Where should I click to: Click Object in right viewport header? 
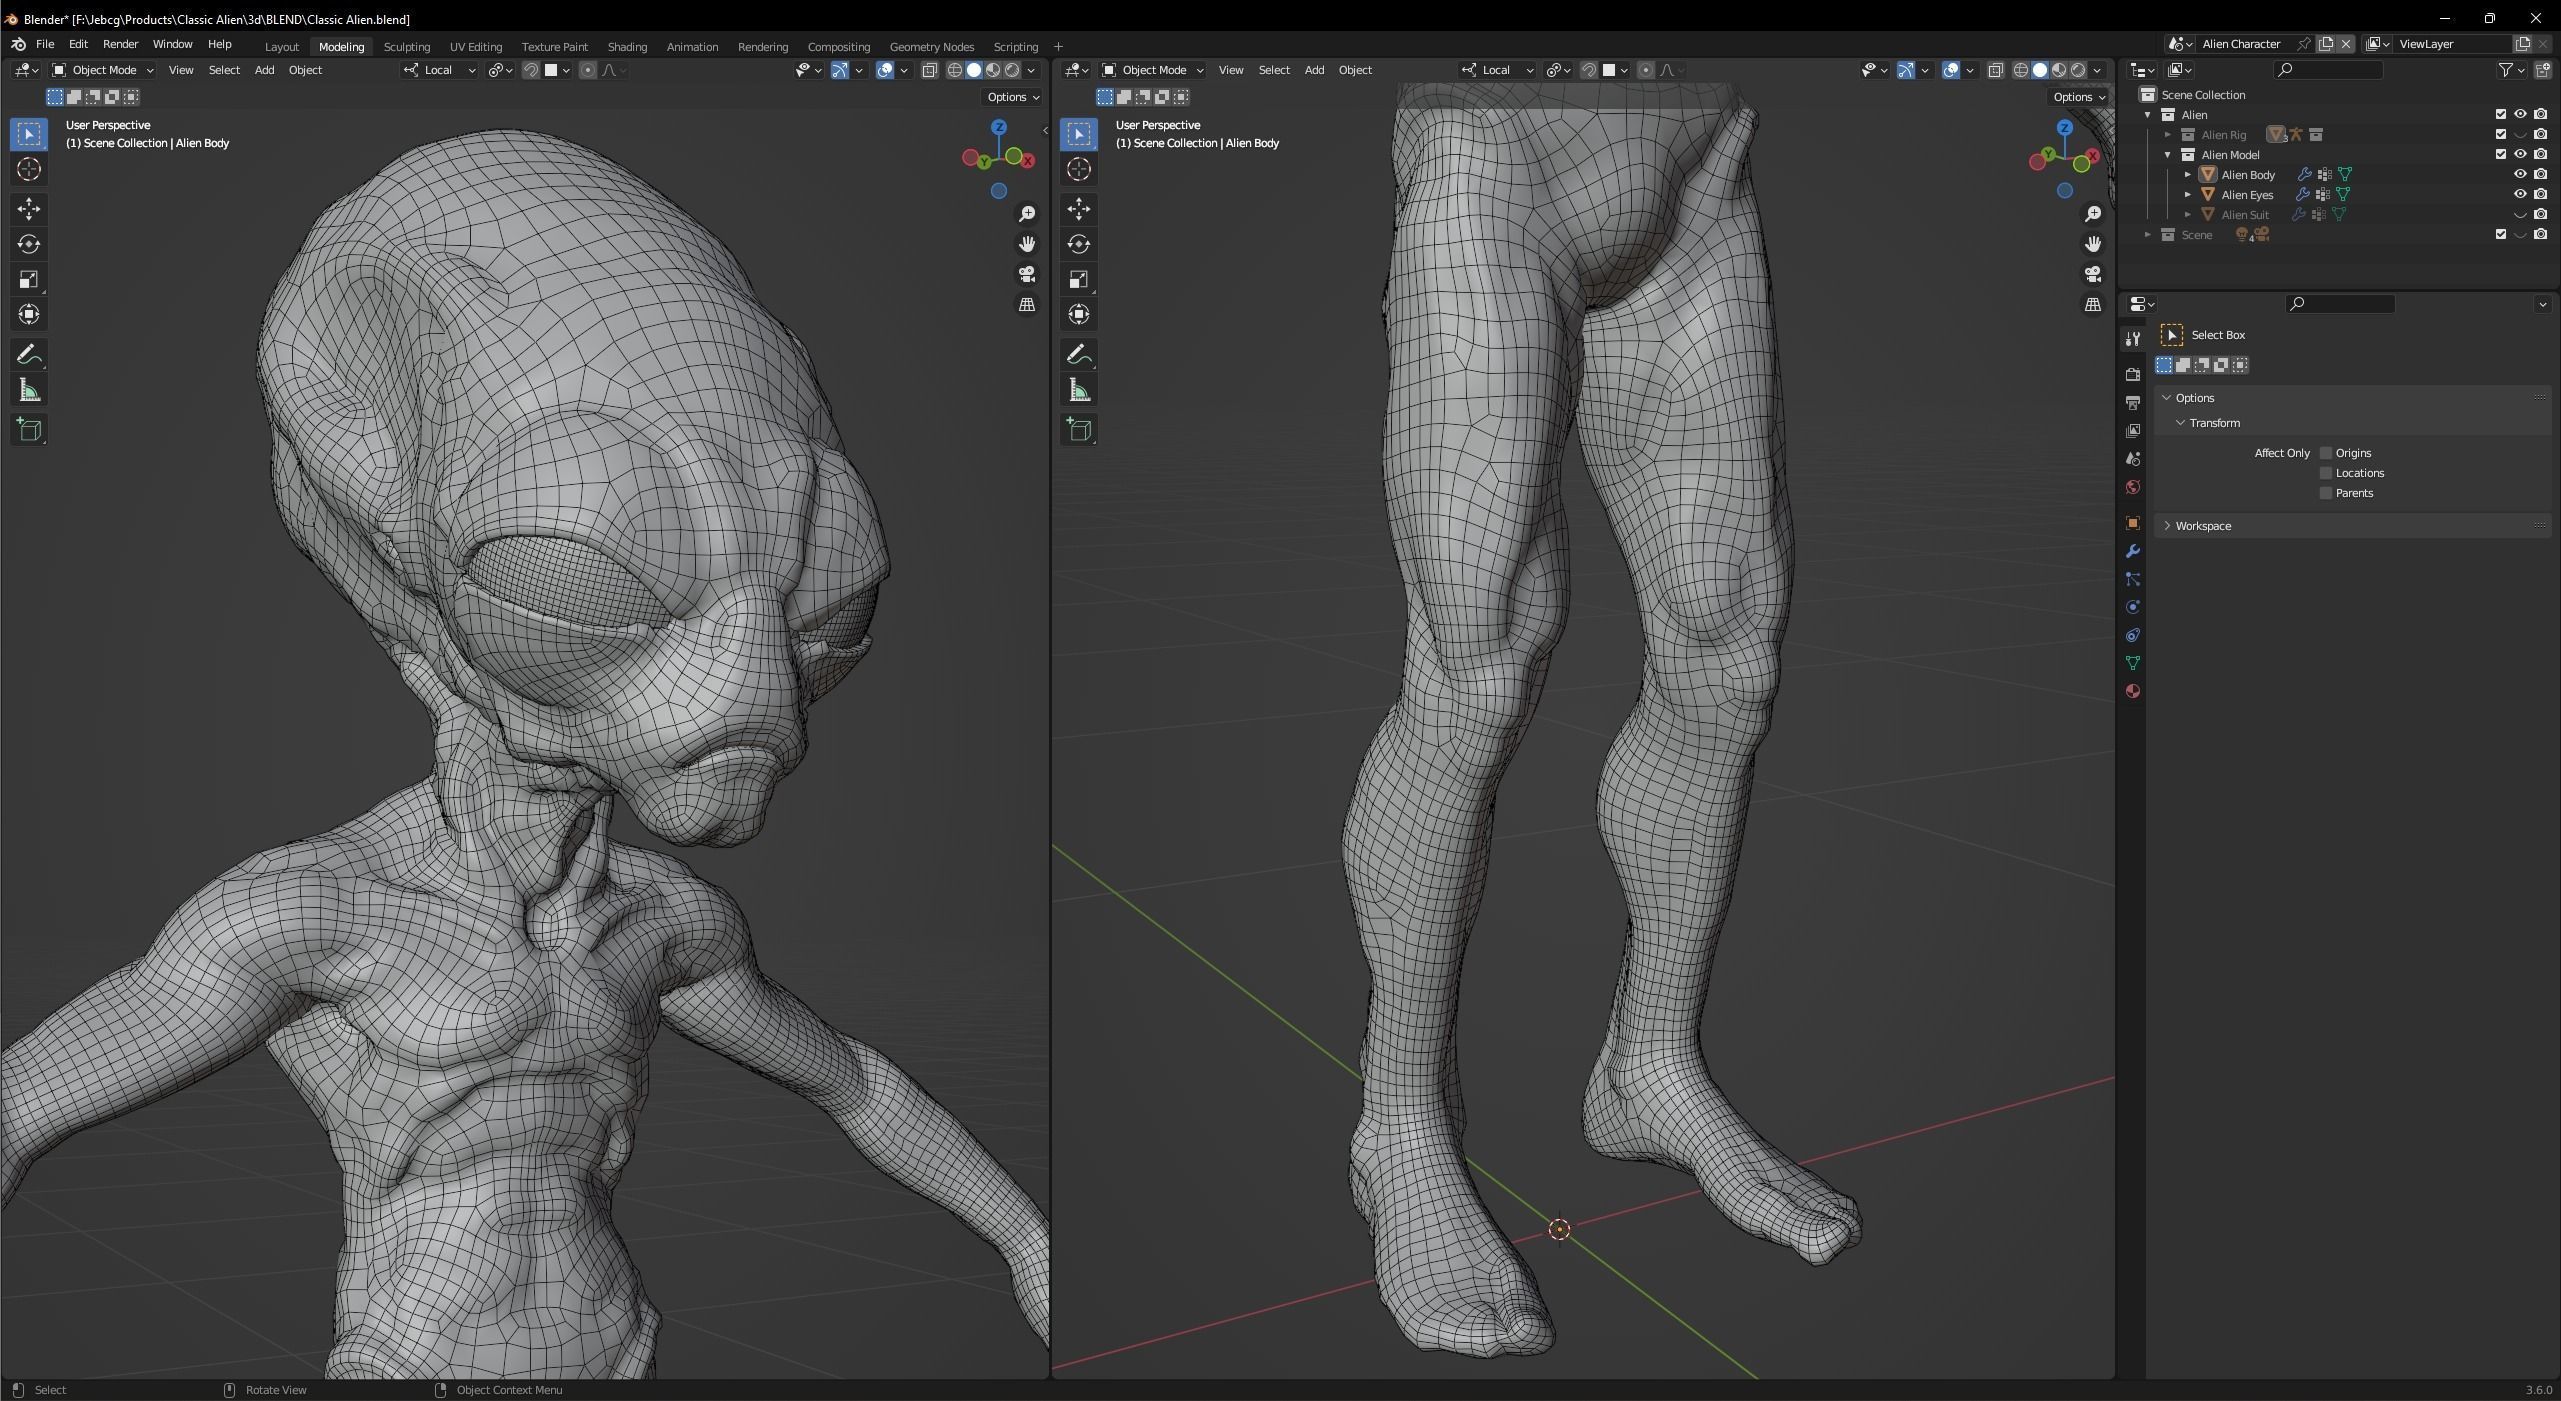coord(1355,70)
